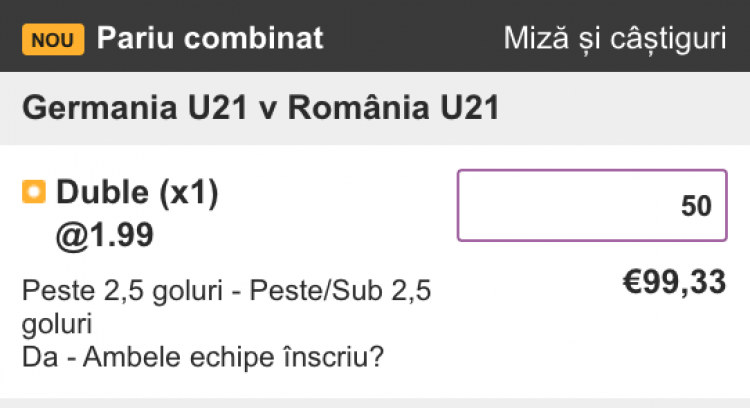Screen dimensions: 750x408
Task: Click the gray strip below the bet panel
Action: [375, 402]
